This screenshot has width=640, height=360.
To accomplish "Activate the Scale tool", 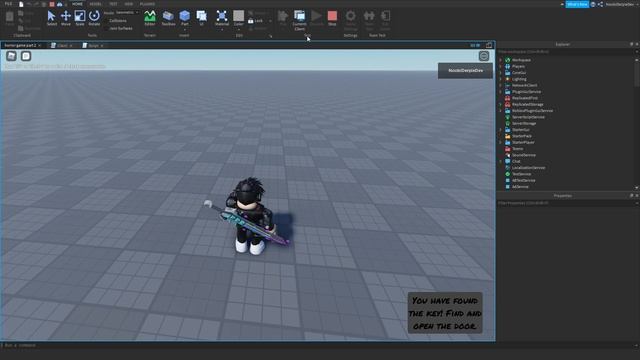I will [80, 18].
